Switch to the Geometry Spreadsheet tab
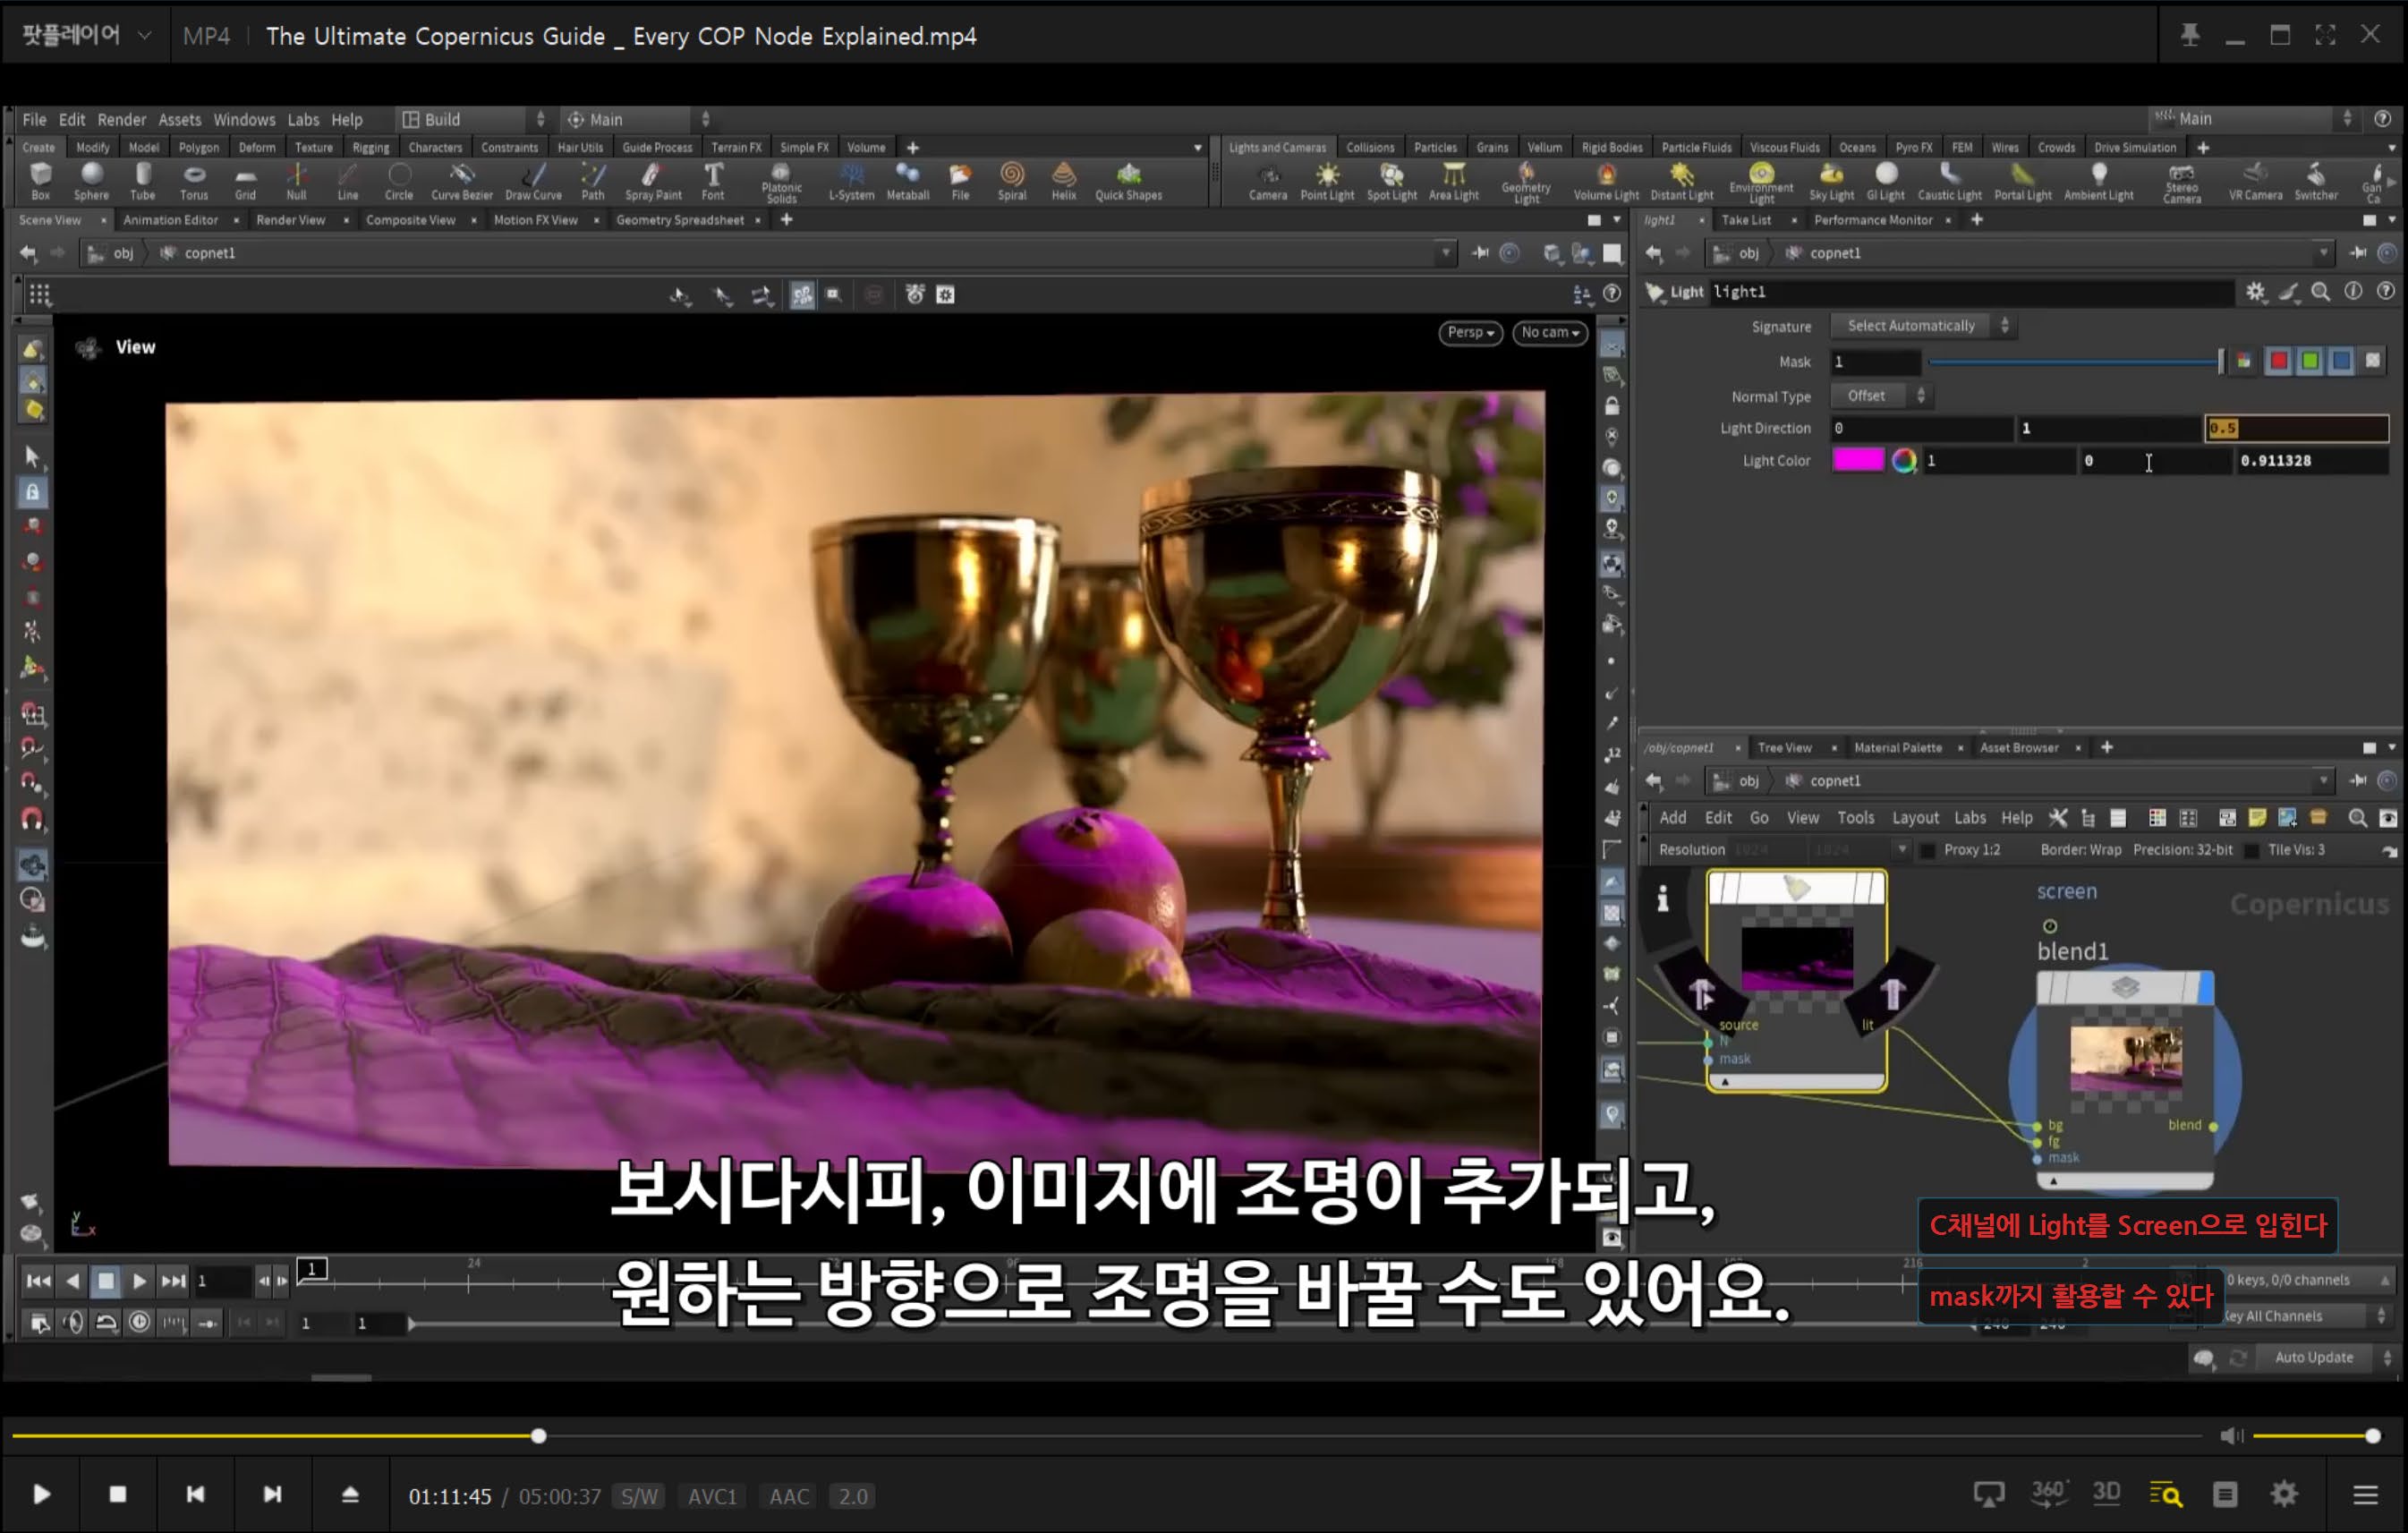Screen dimensions: 2408x1533 [680, 220]
